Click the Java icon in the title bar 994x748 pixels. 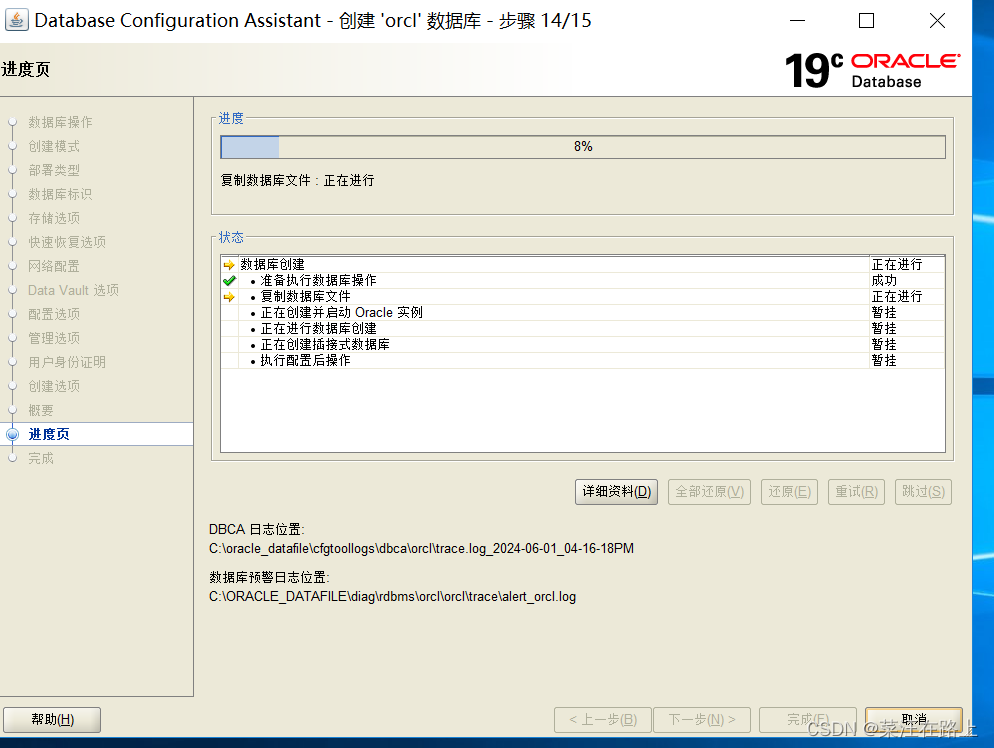pyautogui.click(x=16, y=20)
